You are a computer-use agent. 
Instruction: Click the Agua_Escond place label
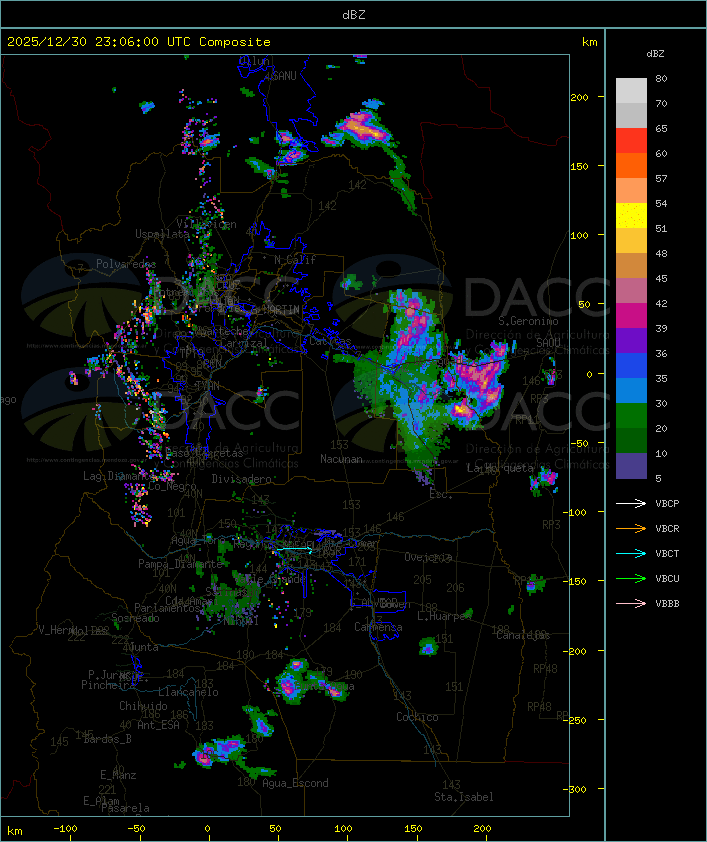[295, 783]
